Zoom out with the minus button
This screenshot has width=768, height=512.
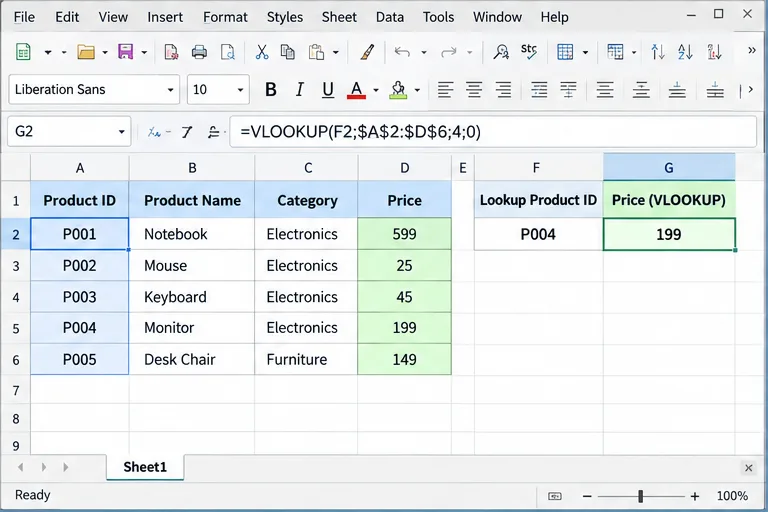587,496
